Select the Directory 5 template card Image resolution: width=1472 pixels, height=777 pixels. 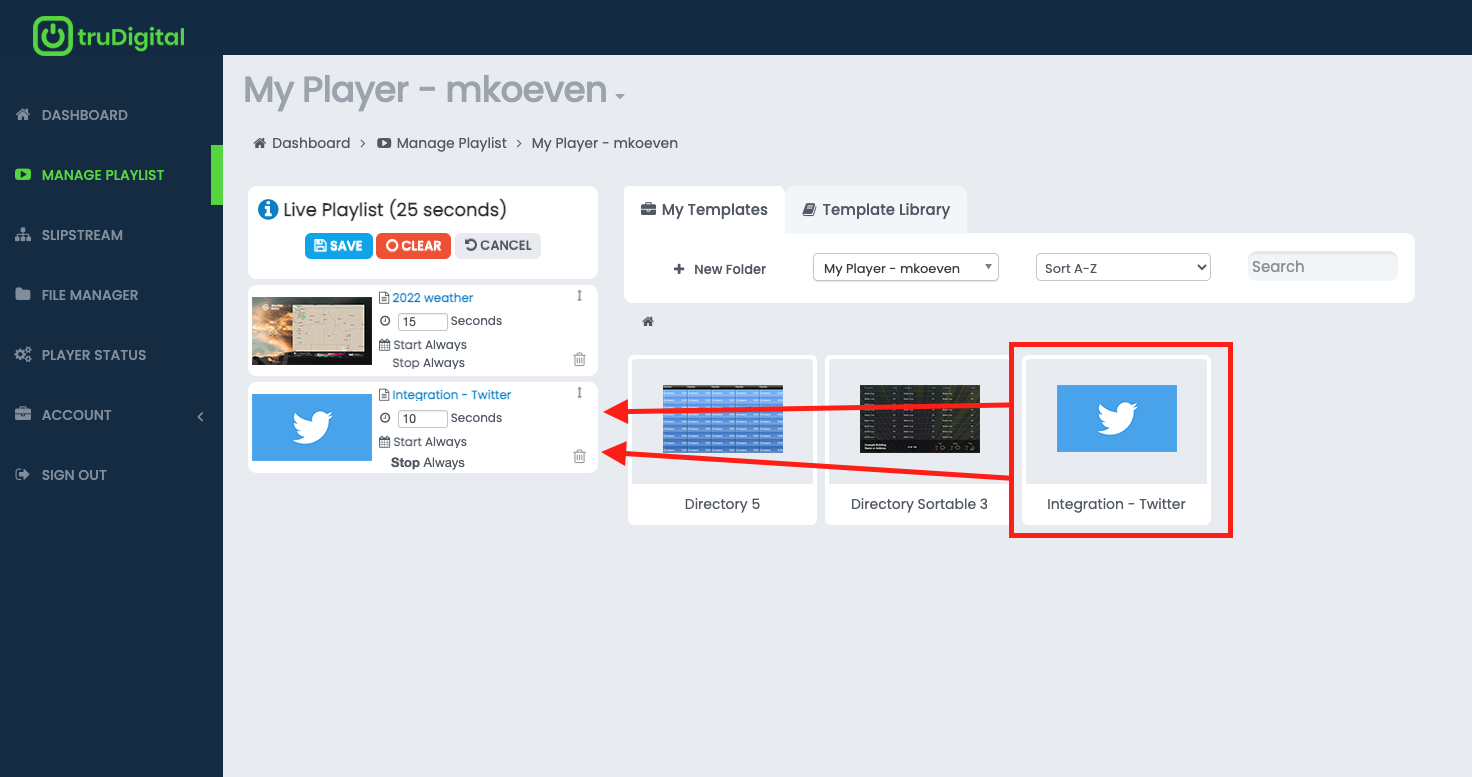point(722,440)
